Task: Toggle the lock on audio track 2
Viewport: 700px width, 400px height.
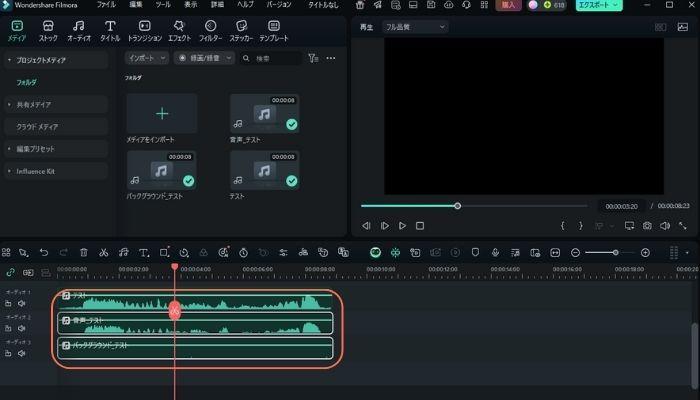Action: tap(9, 327)
